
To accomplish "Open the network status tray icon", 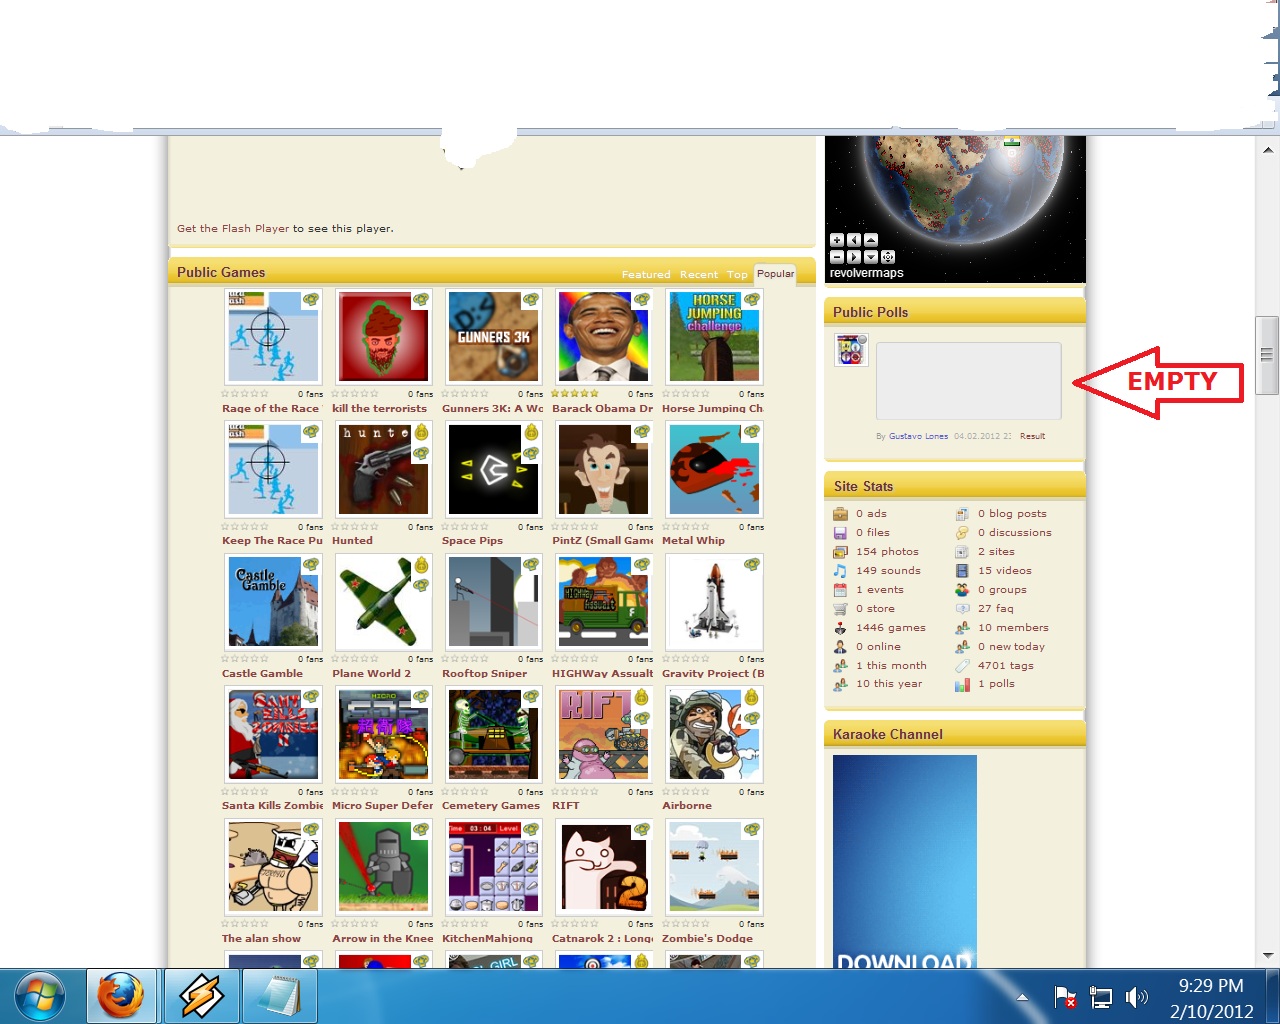I will point(1101,997).
